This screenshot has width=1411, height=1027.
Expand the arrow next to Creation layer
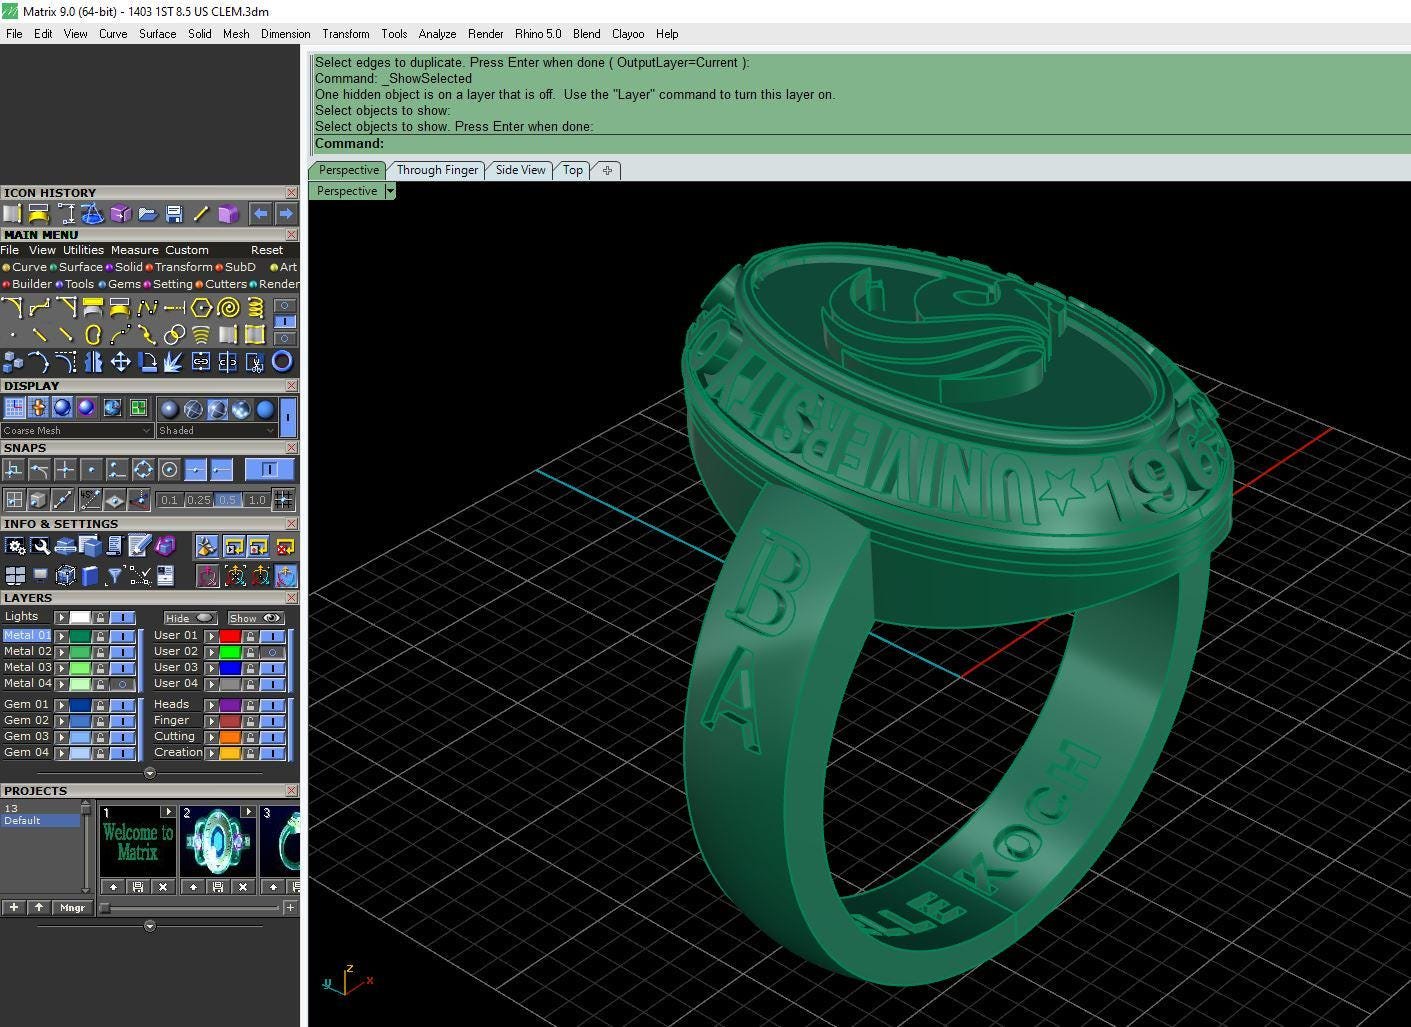211,753
